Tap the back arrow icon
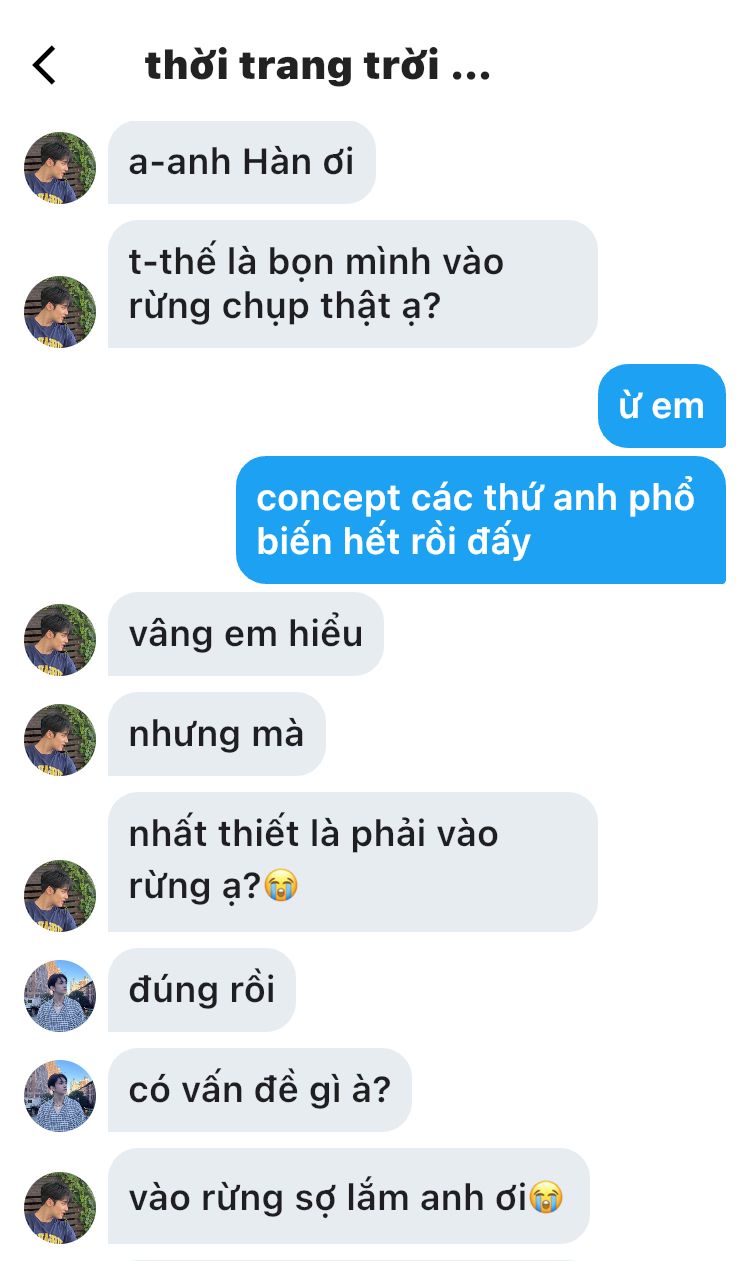 pos(44,65)
